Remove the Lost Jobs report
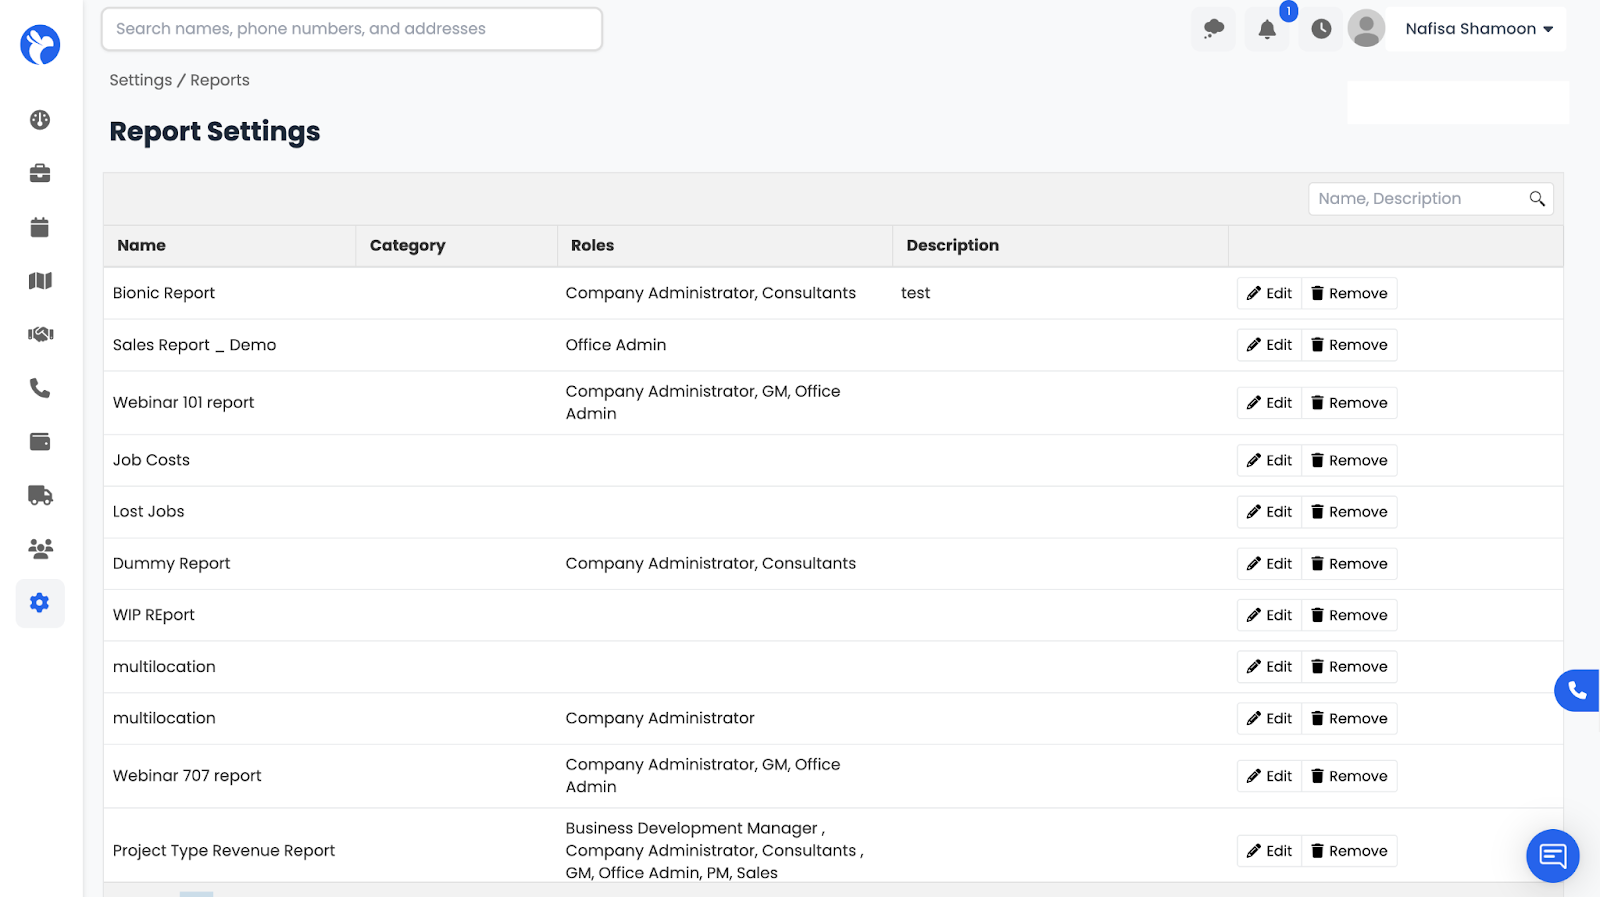 click(x=1349, y=512)
